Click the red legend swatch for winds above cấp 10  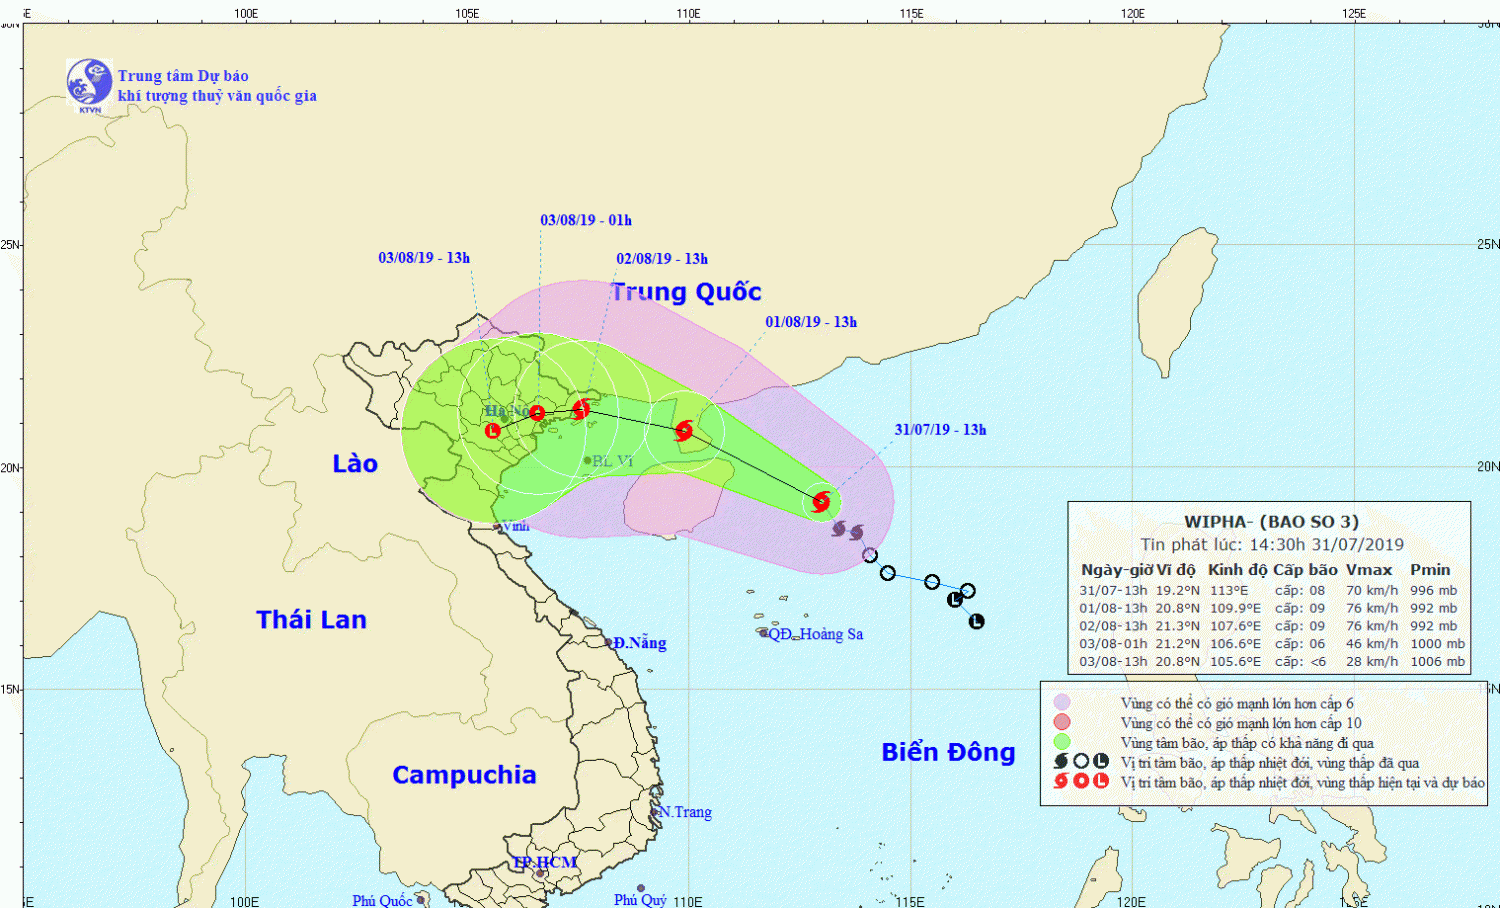(x=1062, y=722)
